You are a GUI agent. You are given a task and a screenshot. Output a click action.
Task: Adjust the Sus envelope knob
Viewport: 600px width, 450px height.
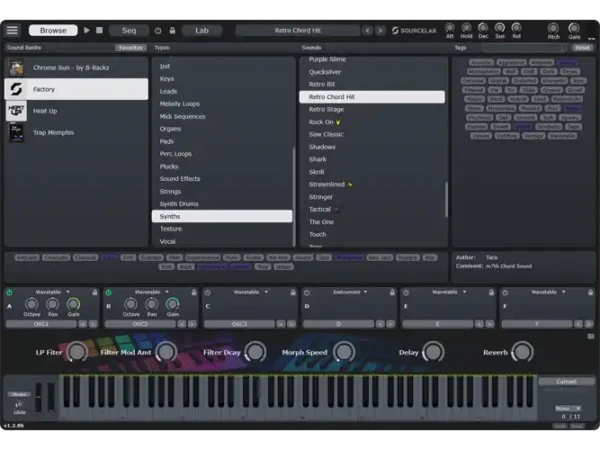(x=500, y=28)
